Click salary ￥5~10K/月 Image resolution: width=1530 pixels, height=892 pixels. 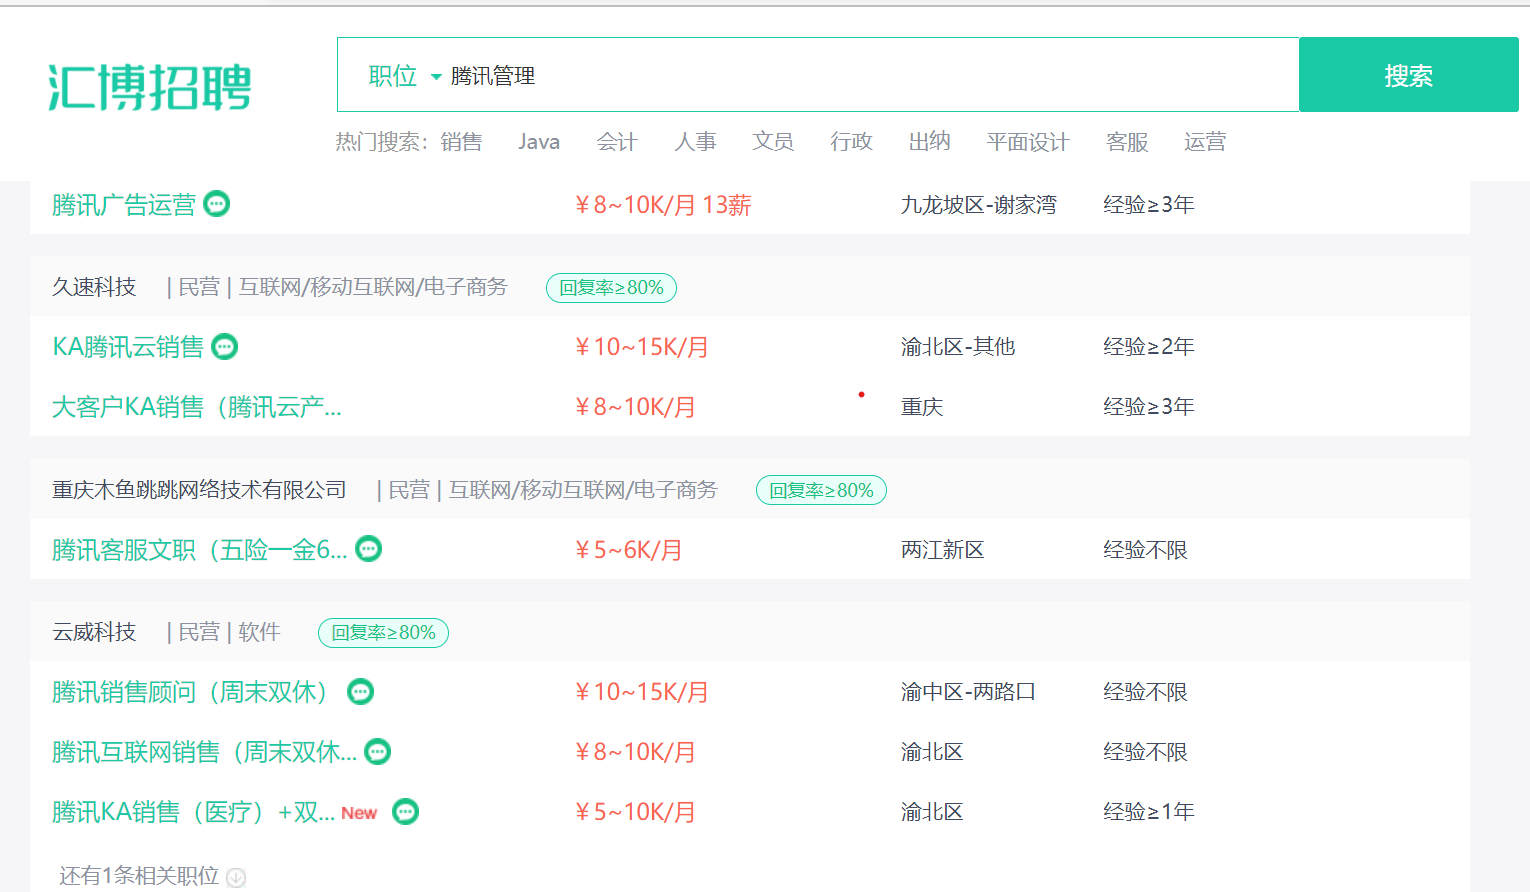pyautogui.click(x=635, y=812)
